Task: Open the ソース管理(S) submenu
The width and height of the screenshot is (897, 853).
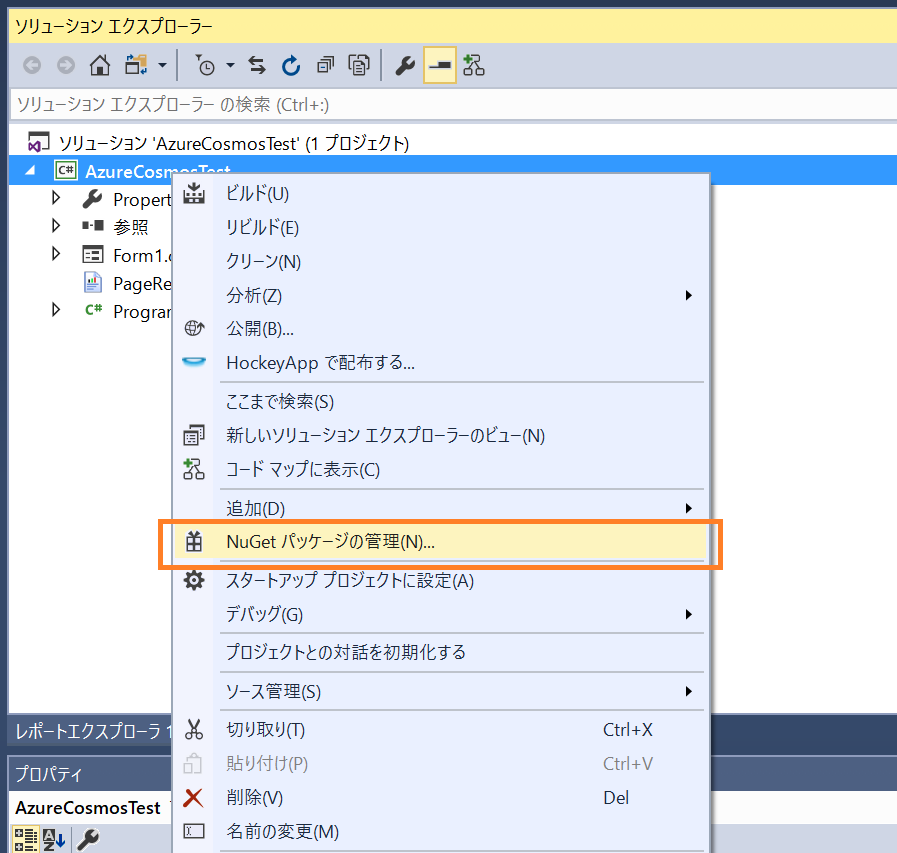Action: (x=441, y=692)
